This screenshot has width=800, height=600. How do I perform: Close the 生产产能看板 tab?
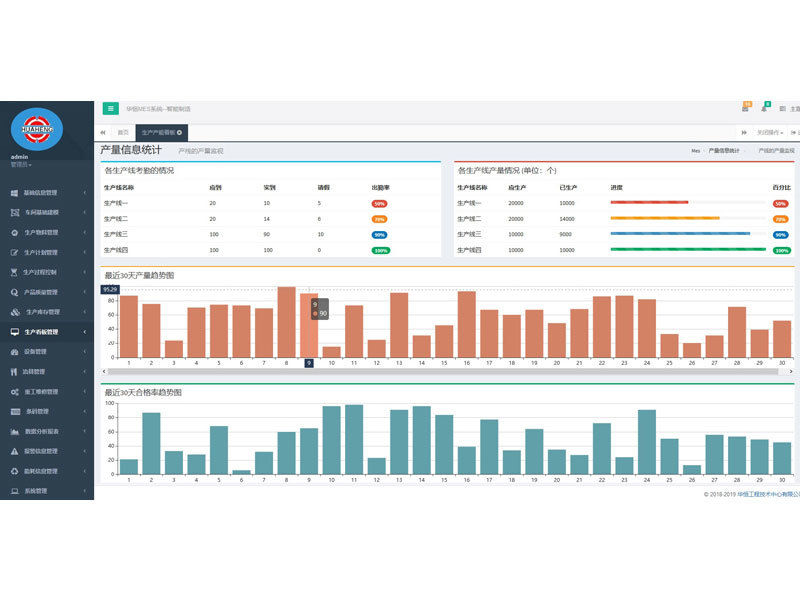click(x=179, y=132)
